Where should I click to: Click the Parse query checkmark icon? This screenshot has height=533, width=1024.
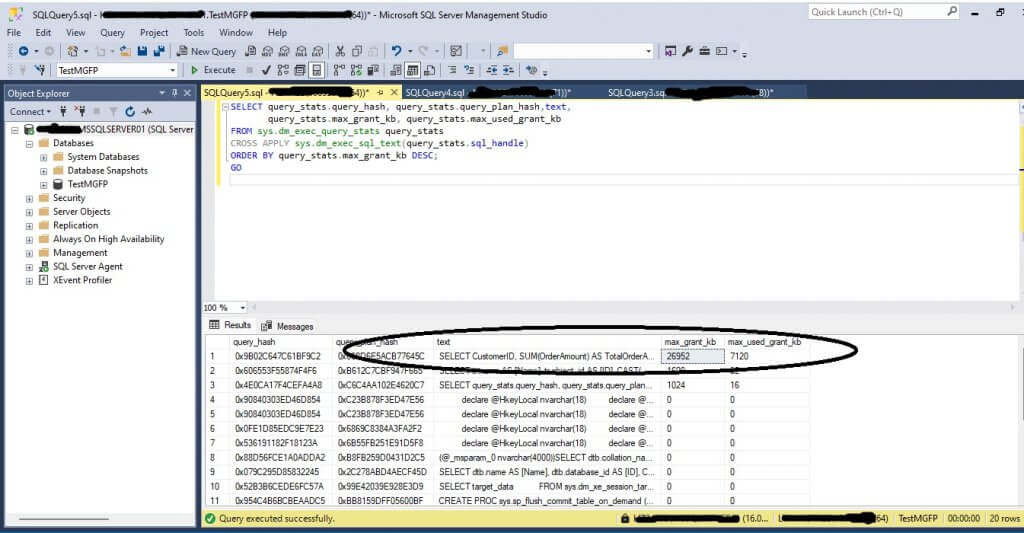point(265,70)
